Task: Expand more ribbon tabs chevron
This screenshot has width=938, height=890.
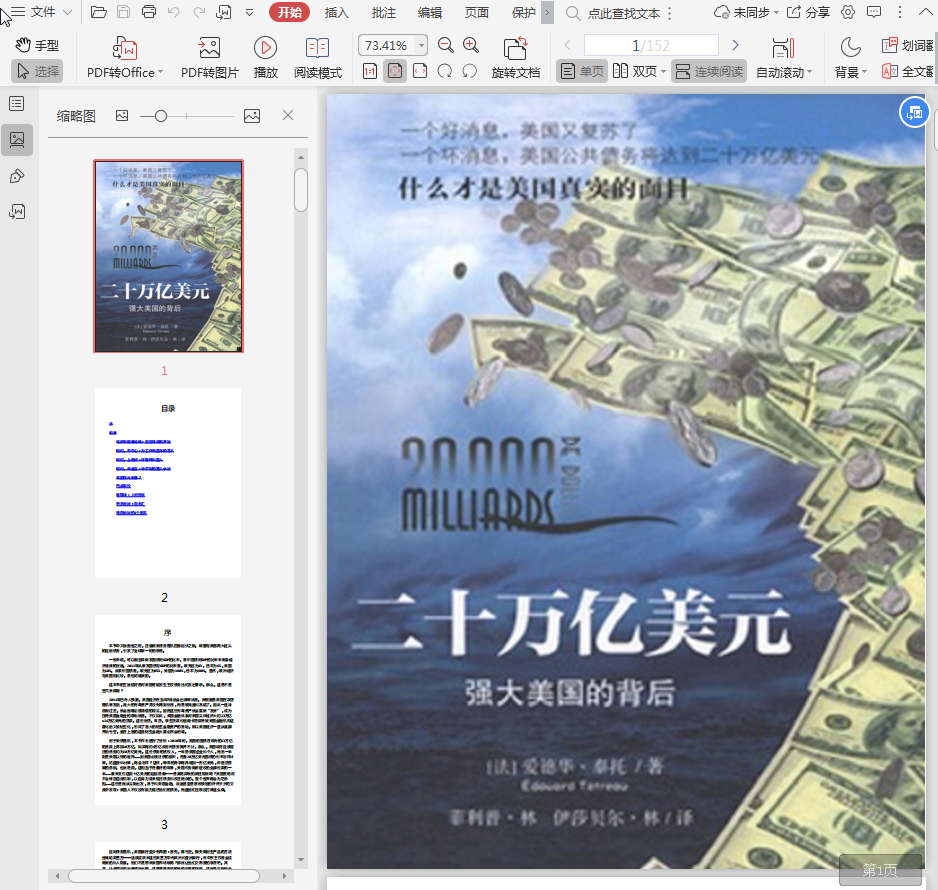Action: coord(547,12)
